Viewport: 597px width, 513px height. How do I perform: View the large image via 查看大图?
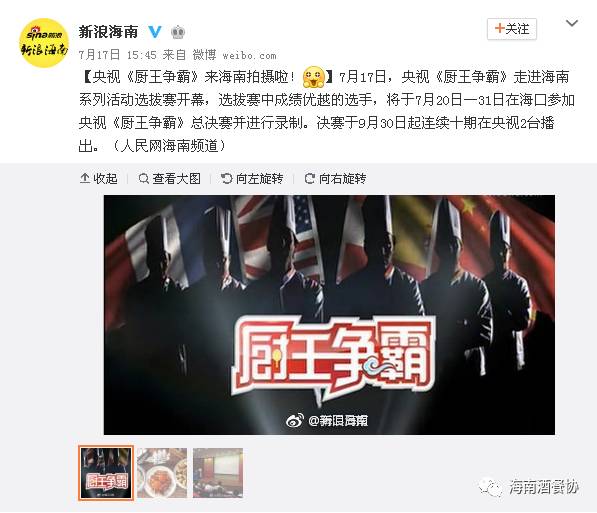coord(169,178)
